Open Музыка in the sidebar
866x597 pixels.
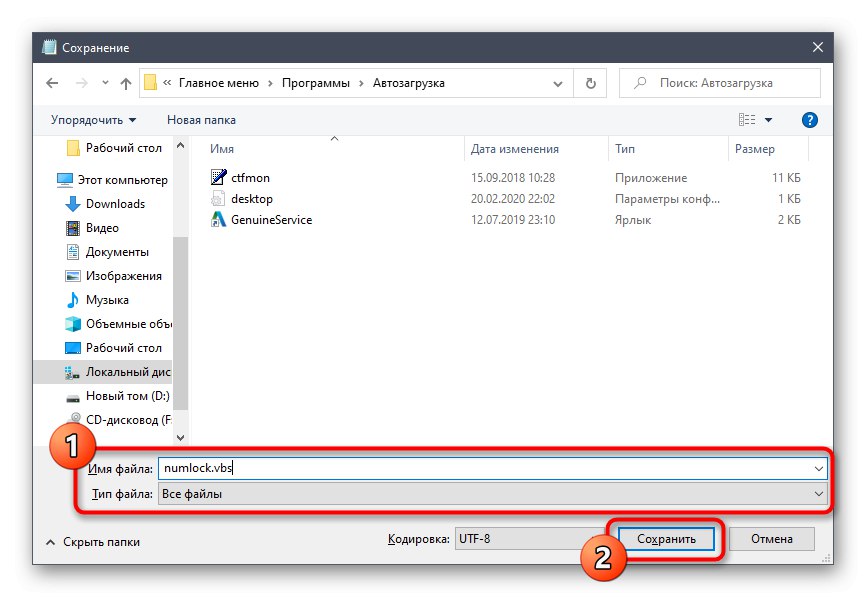(x=107, y=300)
